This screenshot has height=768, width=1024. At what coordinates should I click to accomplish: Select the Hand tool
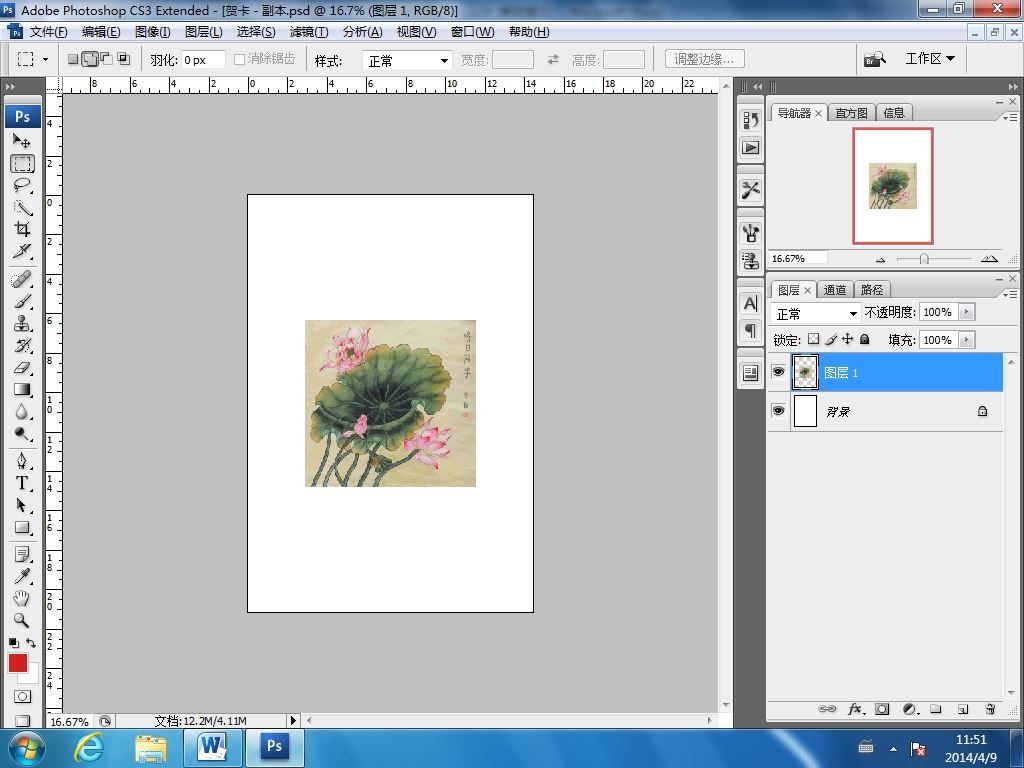click(22, 598)
